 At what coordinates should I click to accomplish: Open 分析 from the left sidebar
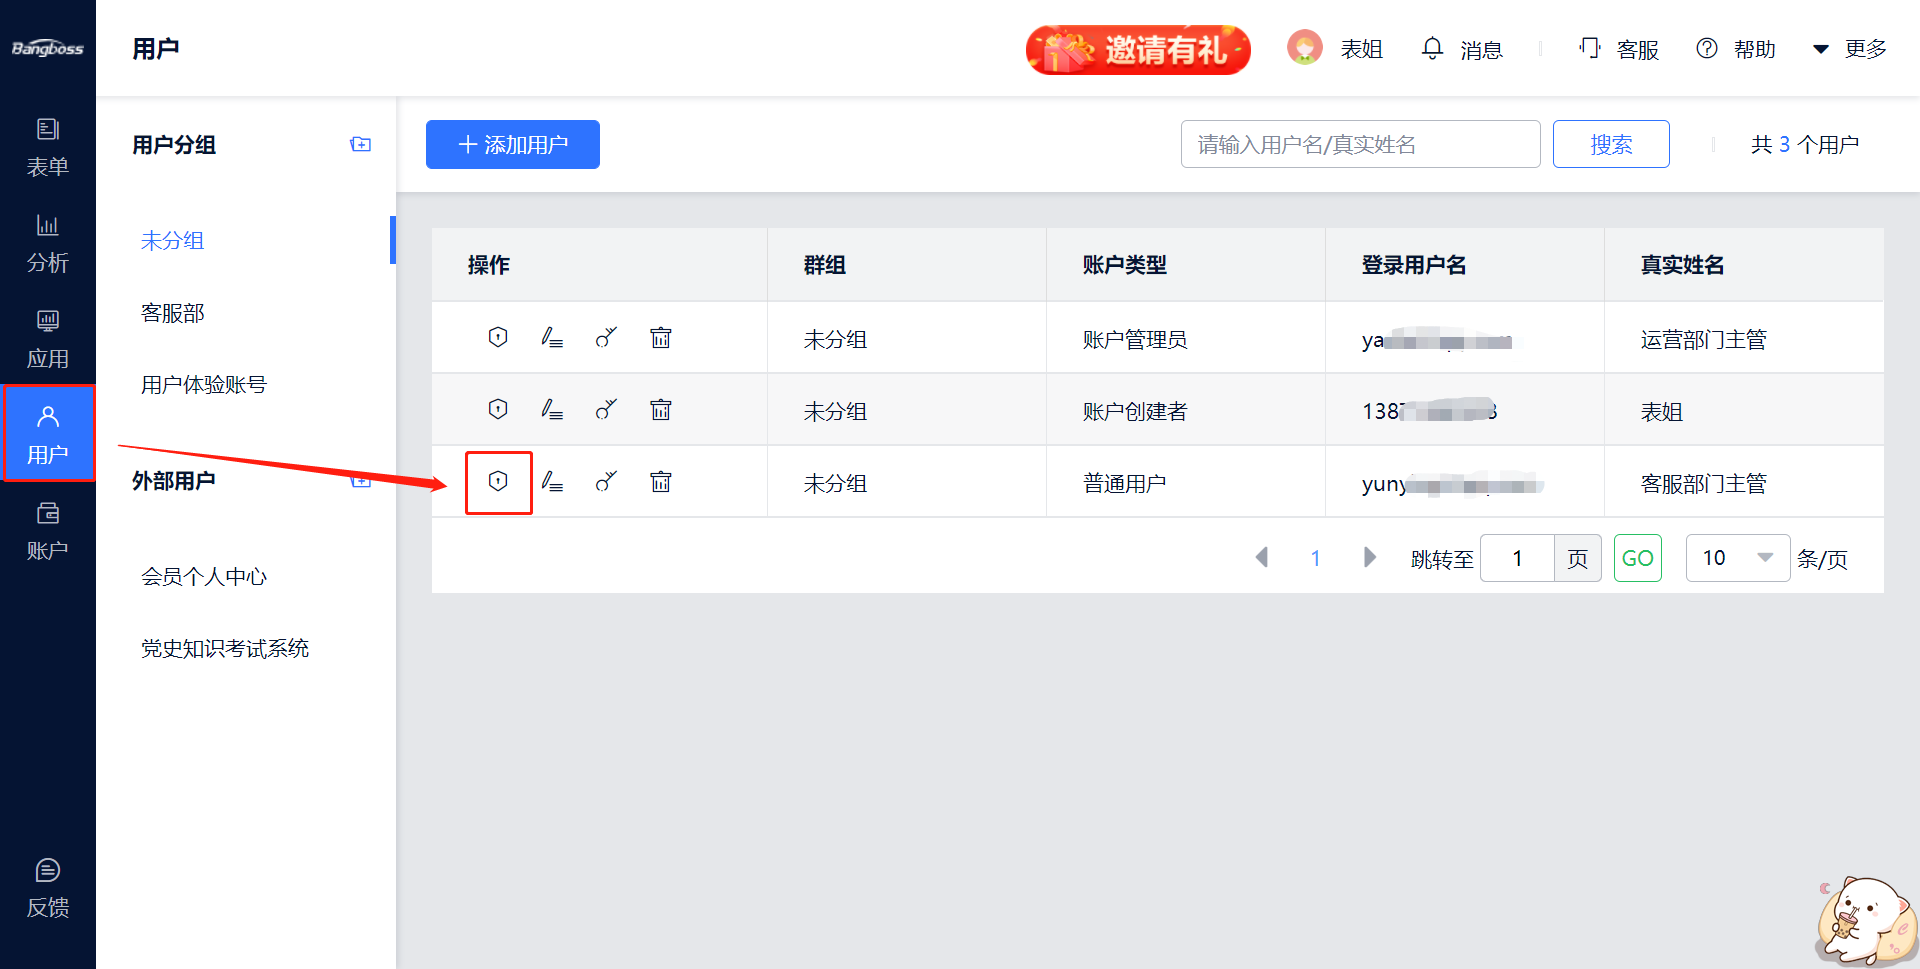47,243
